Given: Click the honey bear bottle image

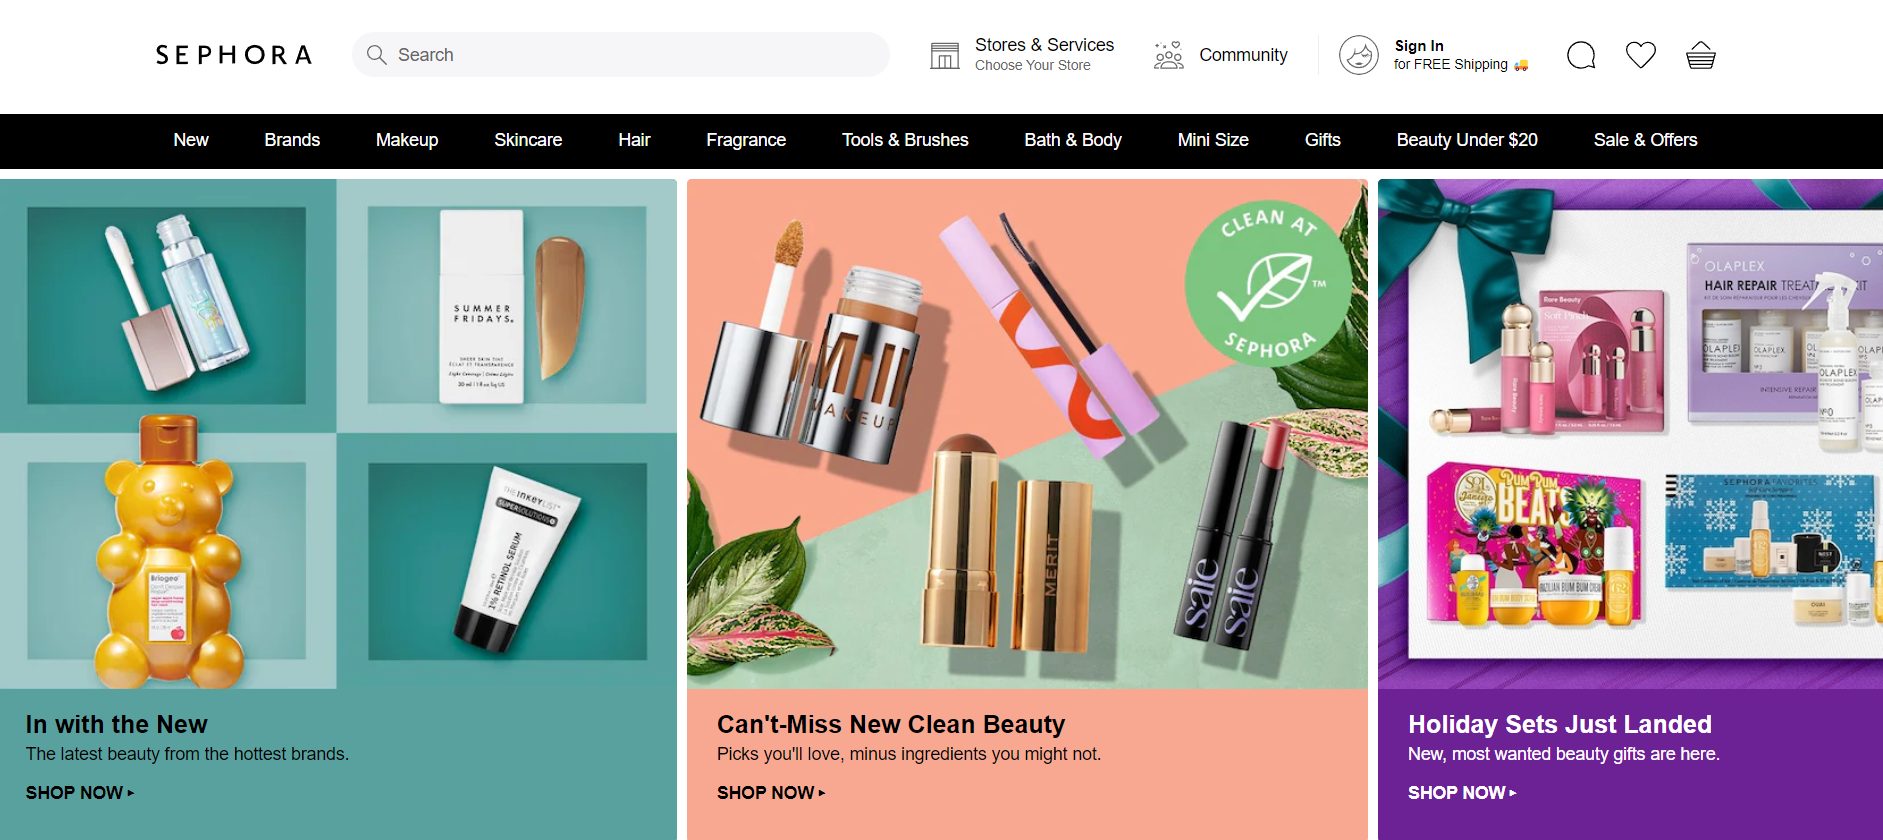Looking at the screenshot, I should coord(168,550).
